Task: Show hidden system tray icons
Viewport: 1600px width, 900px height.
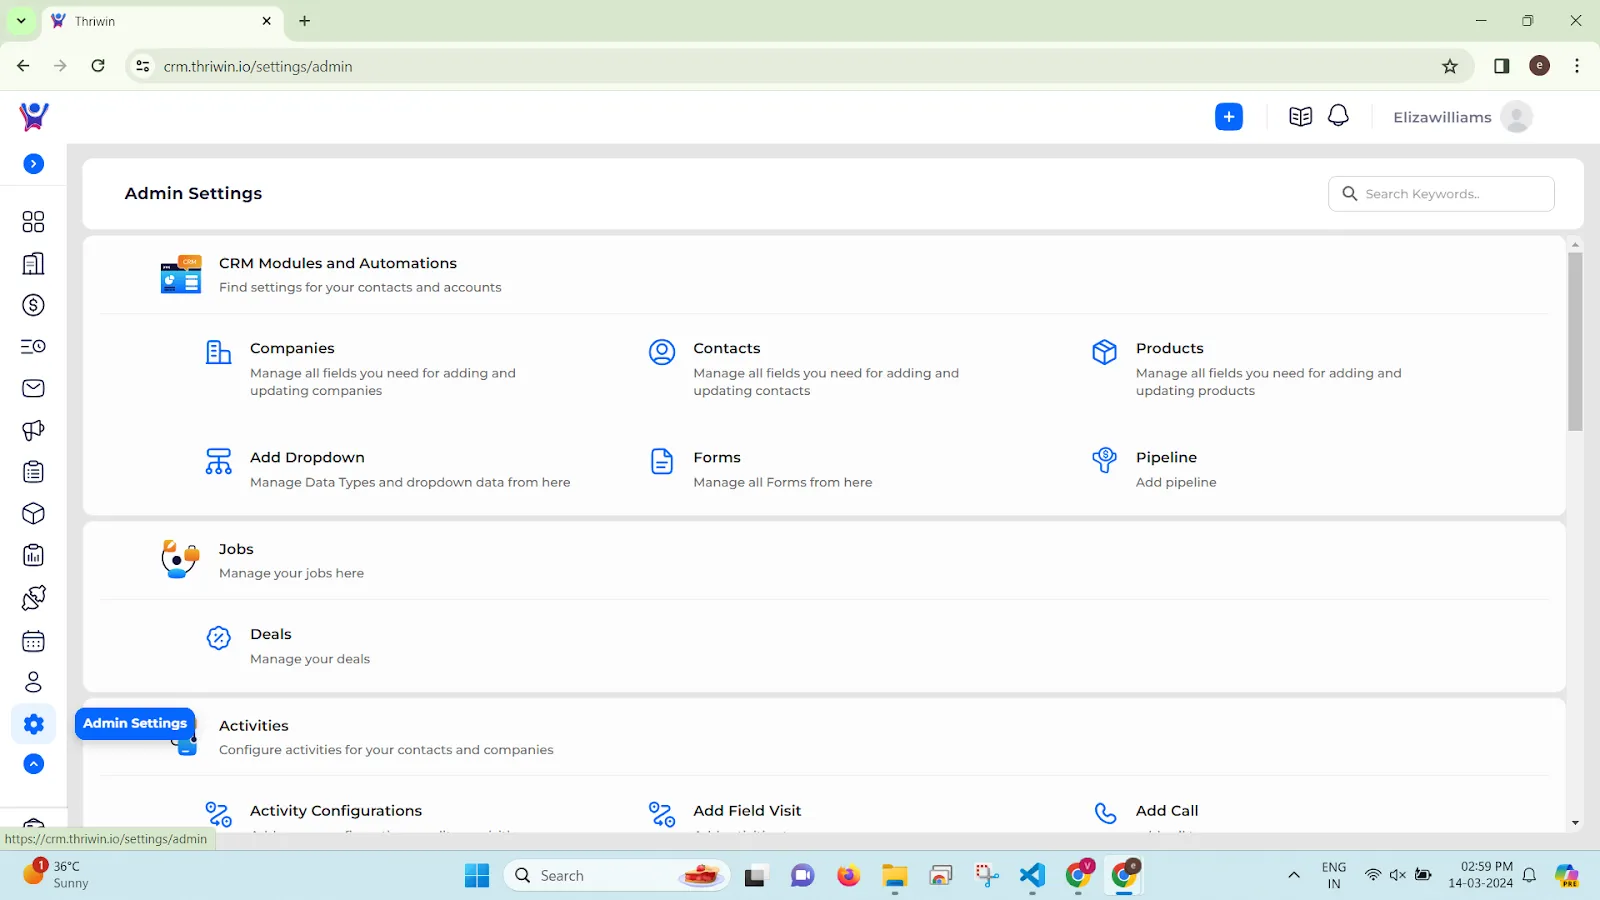Action: pos(1293,876)
